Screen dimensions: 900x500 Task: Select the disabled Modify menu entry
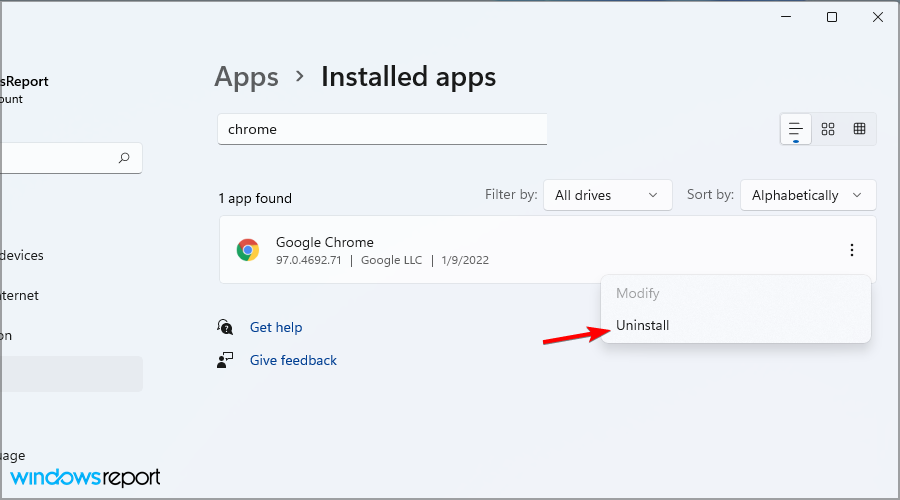pos(638,293)
